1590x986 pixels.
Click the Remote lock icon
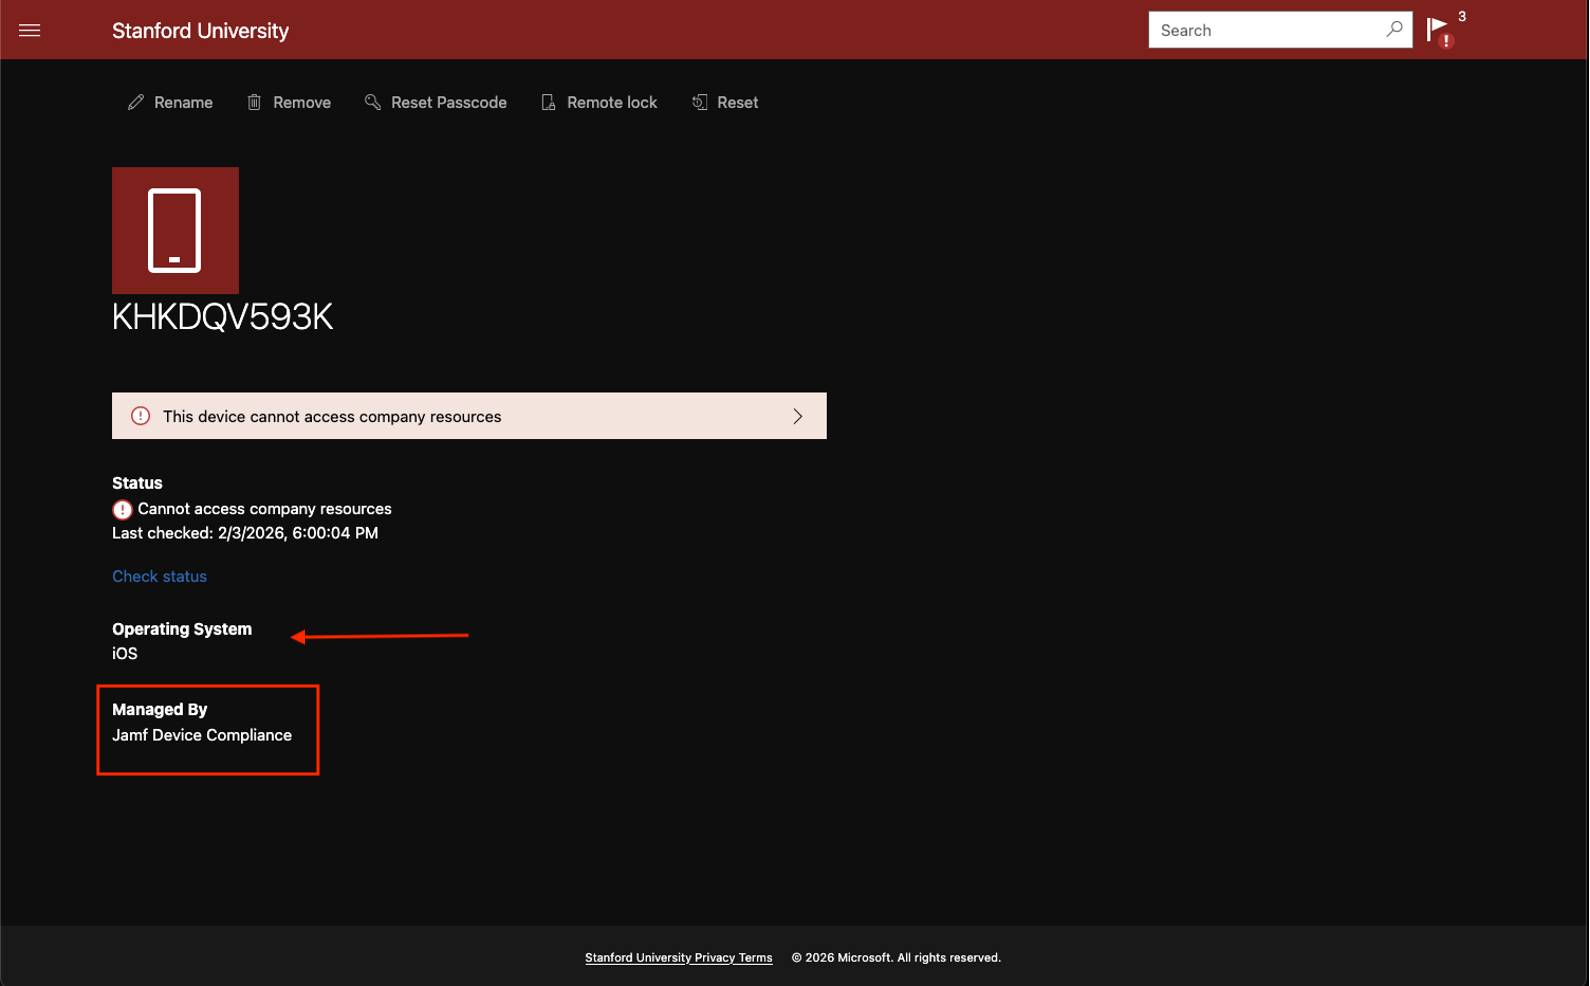pyautogui.click(x=548, y=102)
